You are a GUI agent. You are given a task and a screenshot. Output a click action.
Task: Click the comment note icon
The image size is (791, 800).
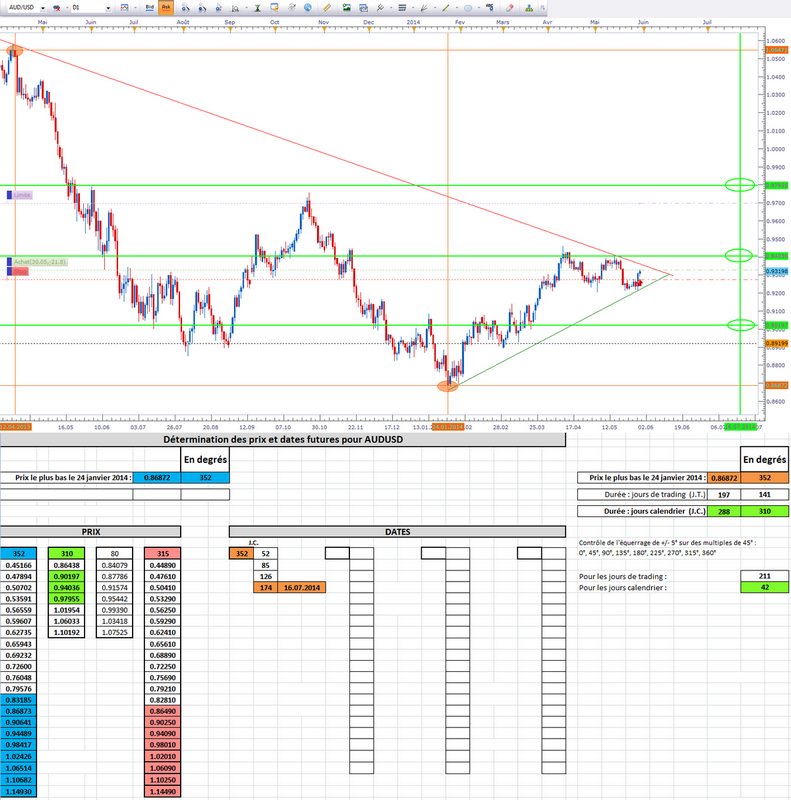click(x=274, y=8)
